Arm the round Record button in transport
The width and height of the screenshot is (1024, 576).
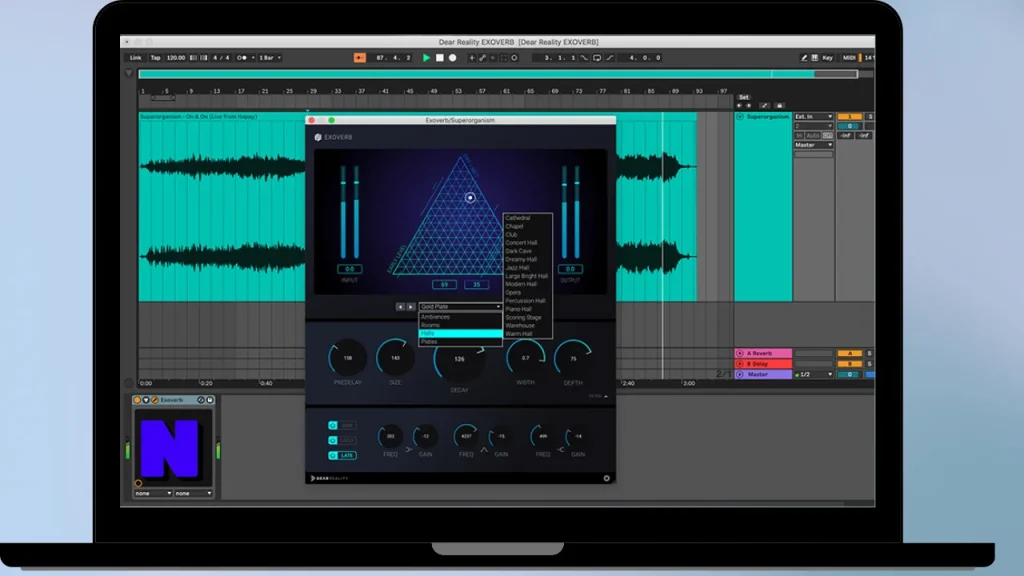pos(453,57)
